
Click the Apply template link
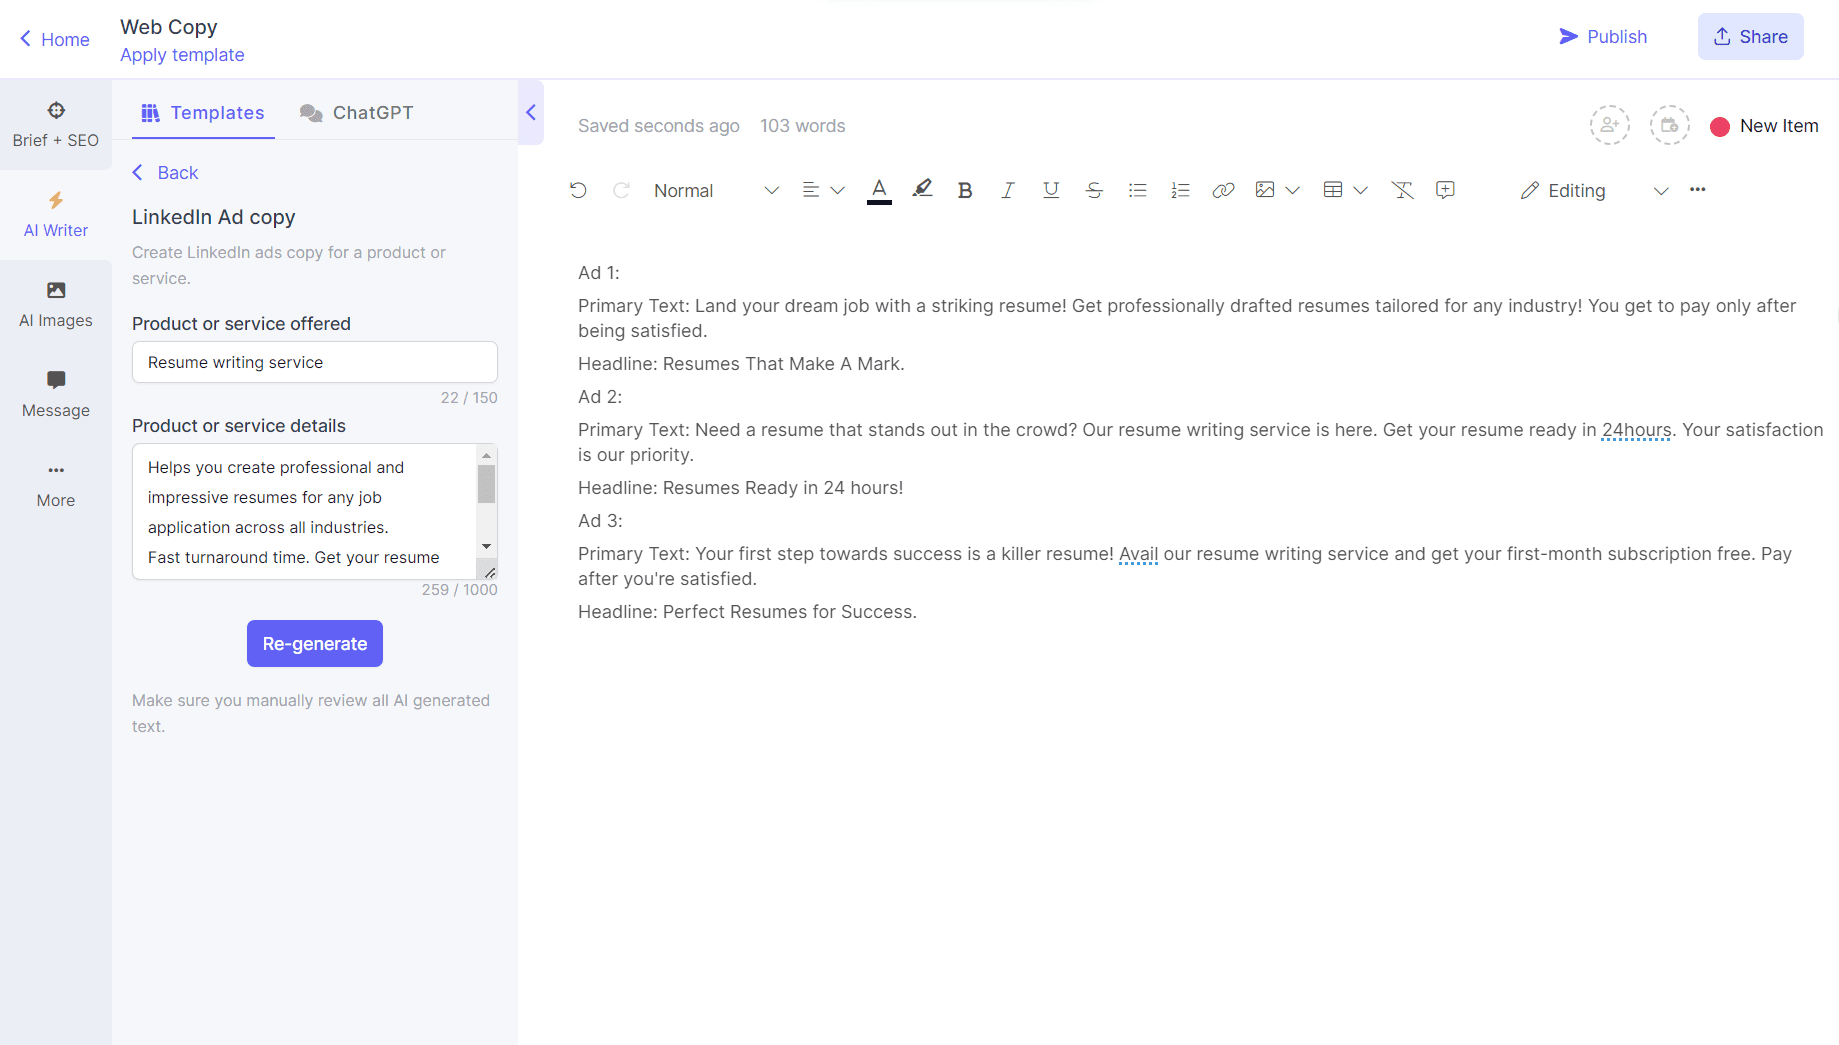pos(182,55)
